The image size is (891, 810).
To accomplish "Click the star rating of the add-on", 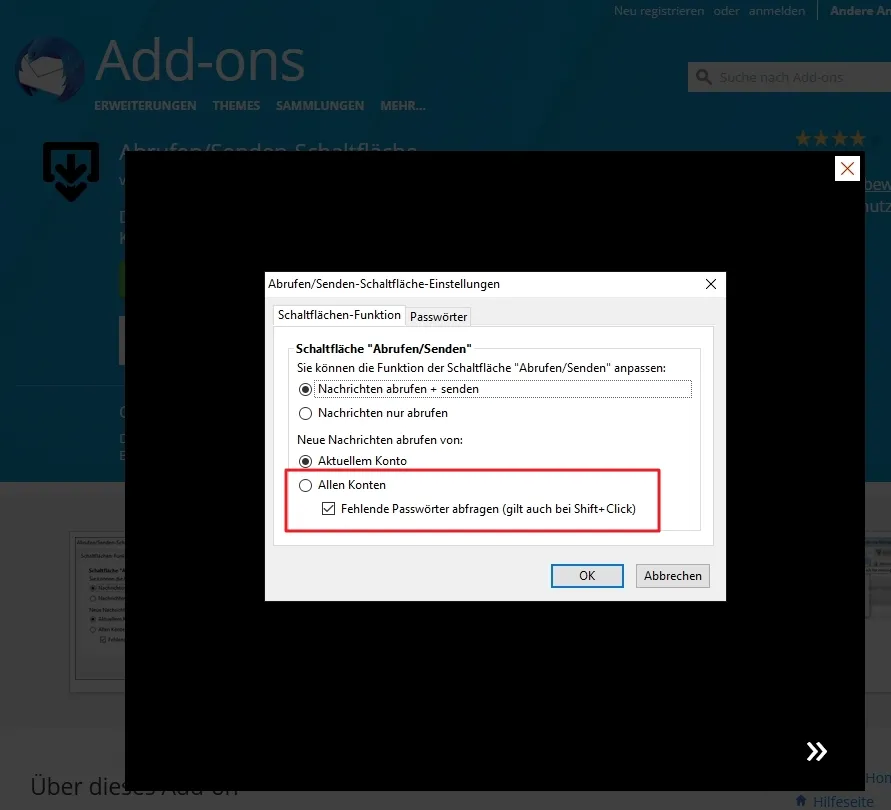I will tap(830, 138).
